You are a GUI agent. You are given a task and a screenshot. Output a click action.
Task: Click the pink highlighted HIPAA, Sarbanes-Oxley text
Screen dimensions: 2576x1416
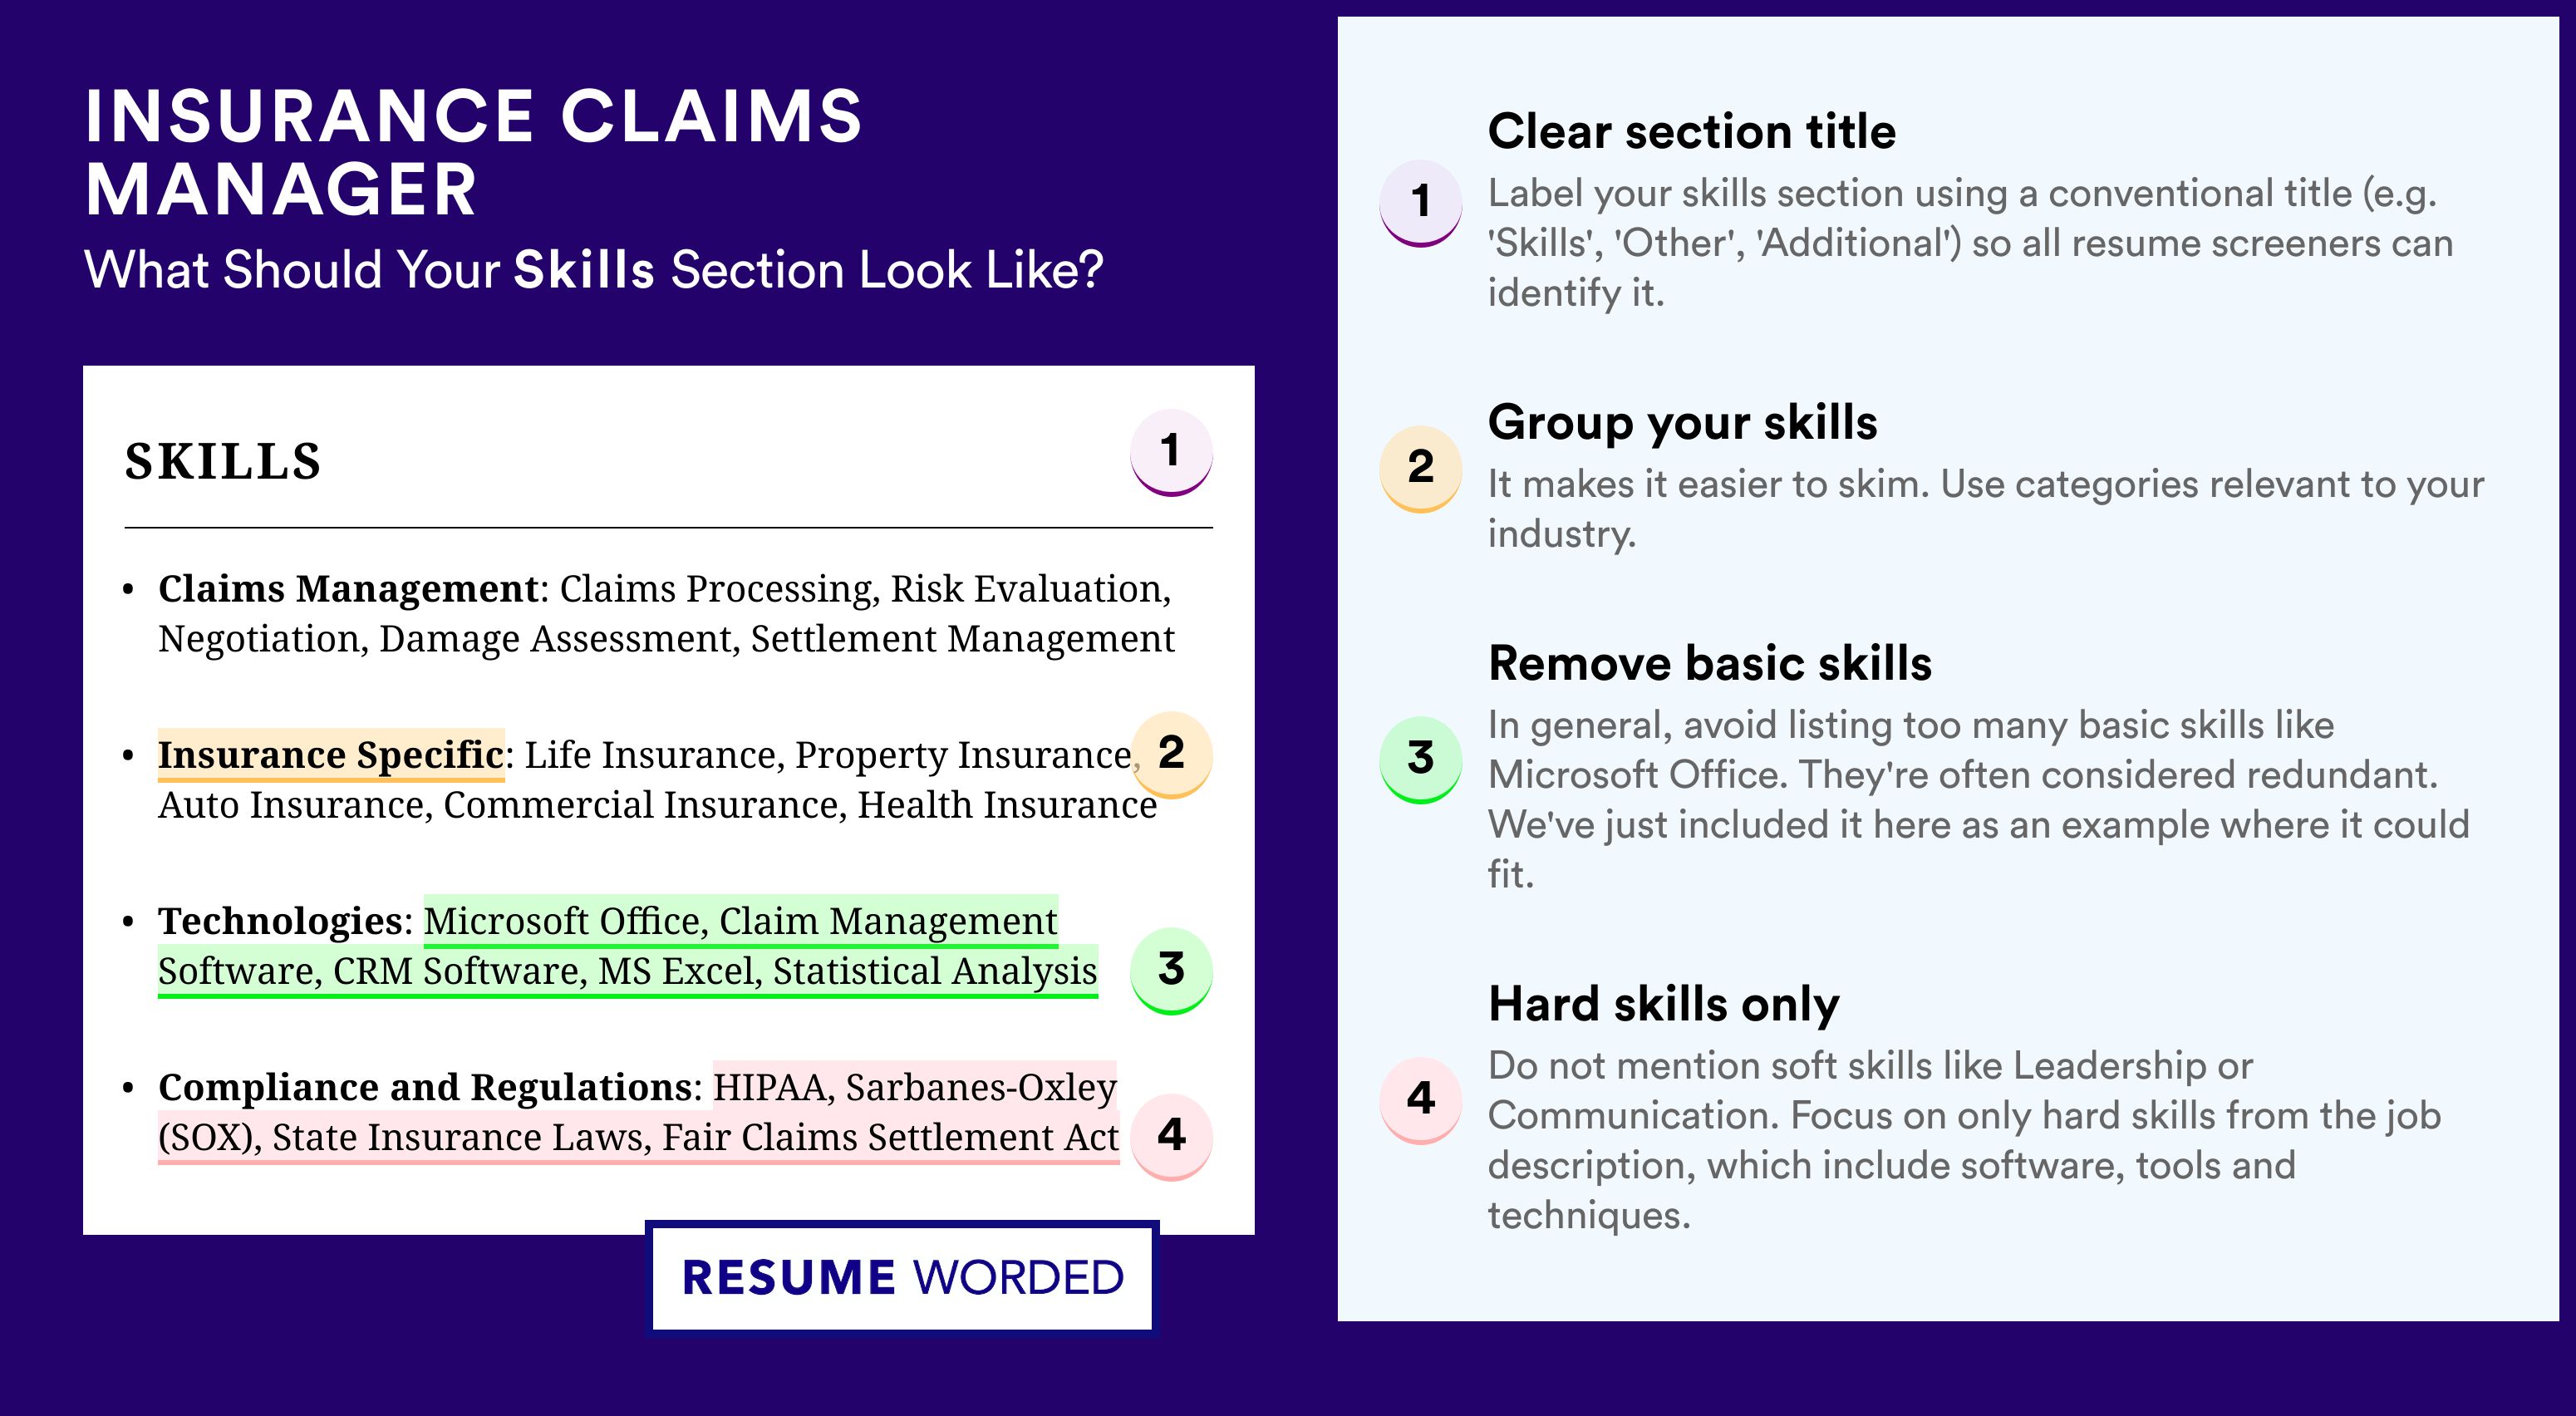point(914,1086)
